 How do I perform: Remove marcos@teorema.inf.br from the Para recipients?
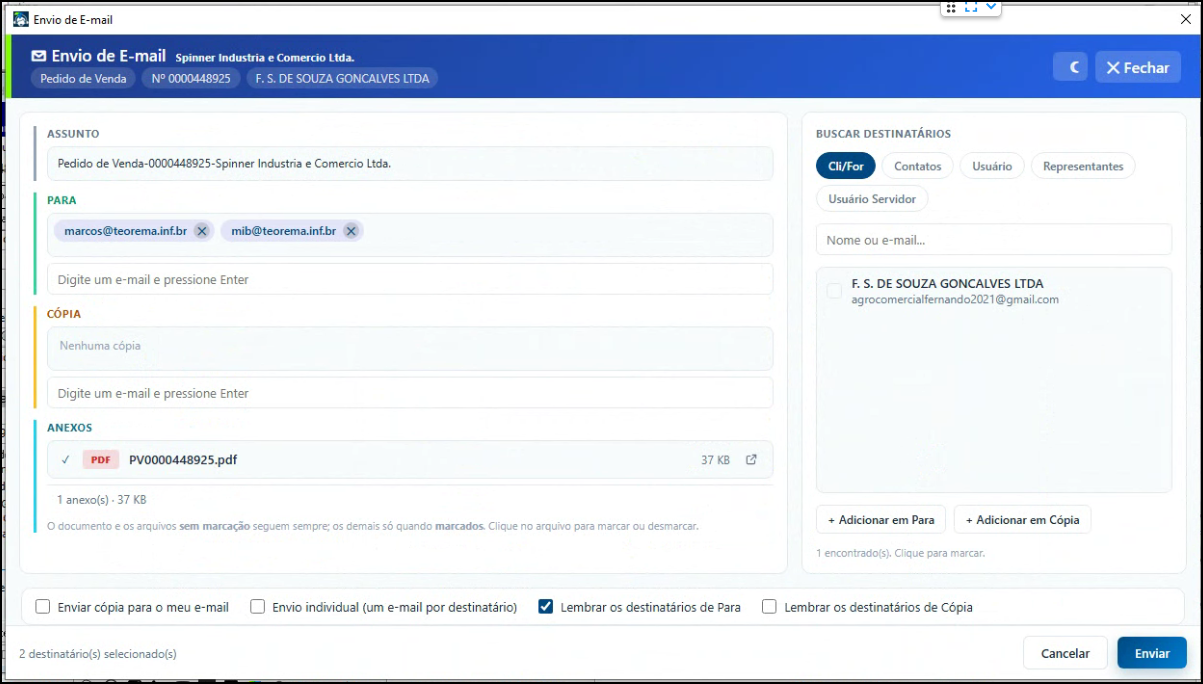[202, 231]
